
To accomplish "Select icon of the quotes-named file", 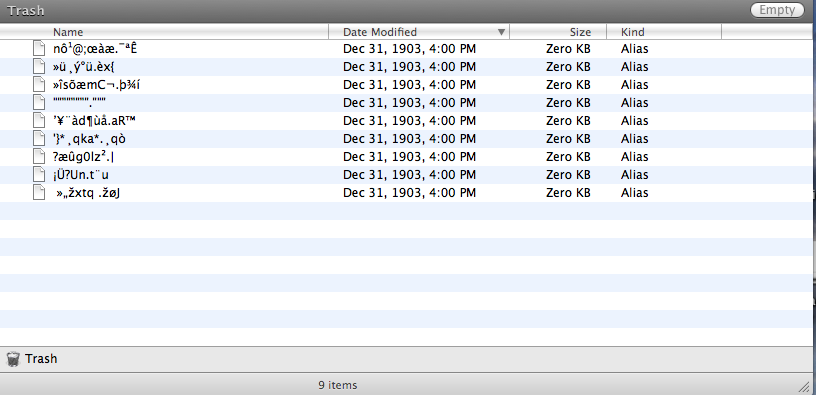I will [39, 102].
